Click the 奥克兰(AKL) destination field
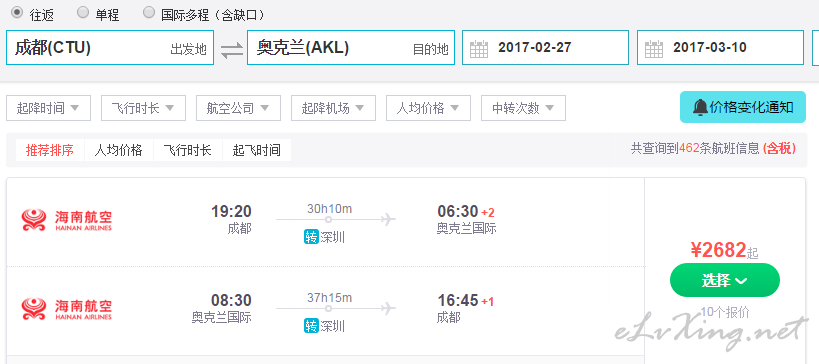The height and width of the screenshot is (364, 819). point(351,48)
